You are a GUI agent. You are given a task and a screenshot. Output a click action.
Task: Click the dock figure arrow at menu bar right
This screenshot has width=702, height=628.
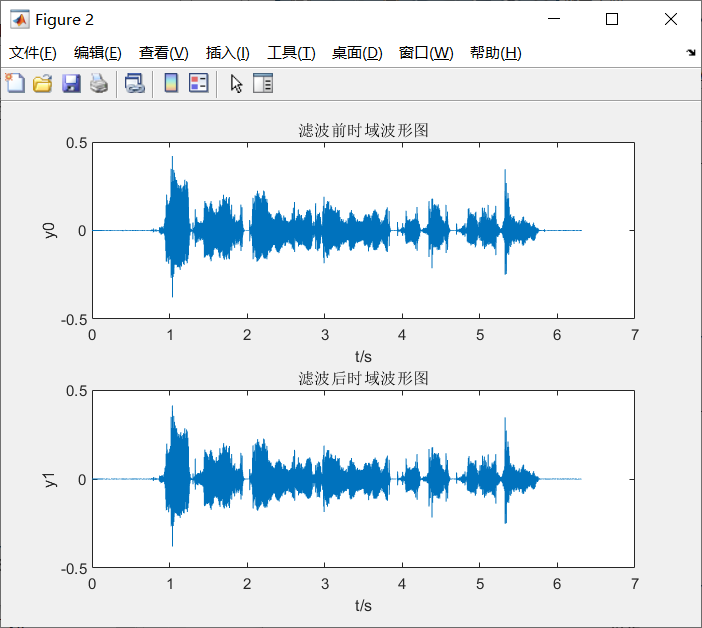click(x=690, y=52)
